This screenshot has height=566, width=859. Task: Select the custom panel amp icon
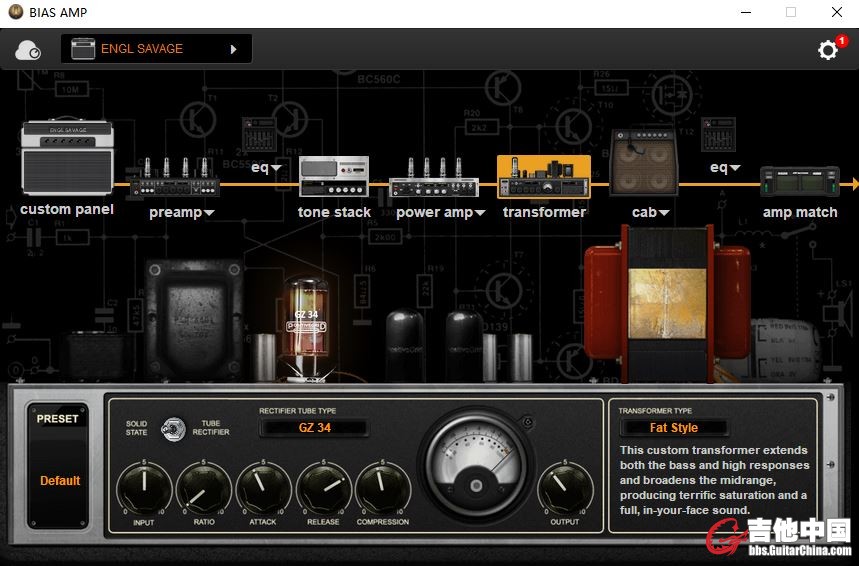[x=67, y=157]
